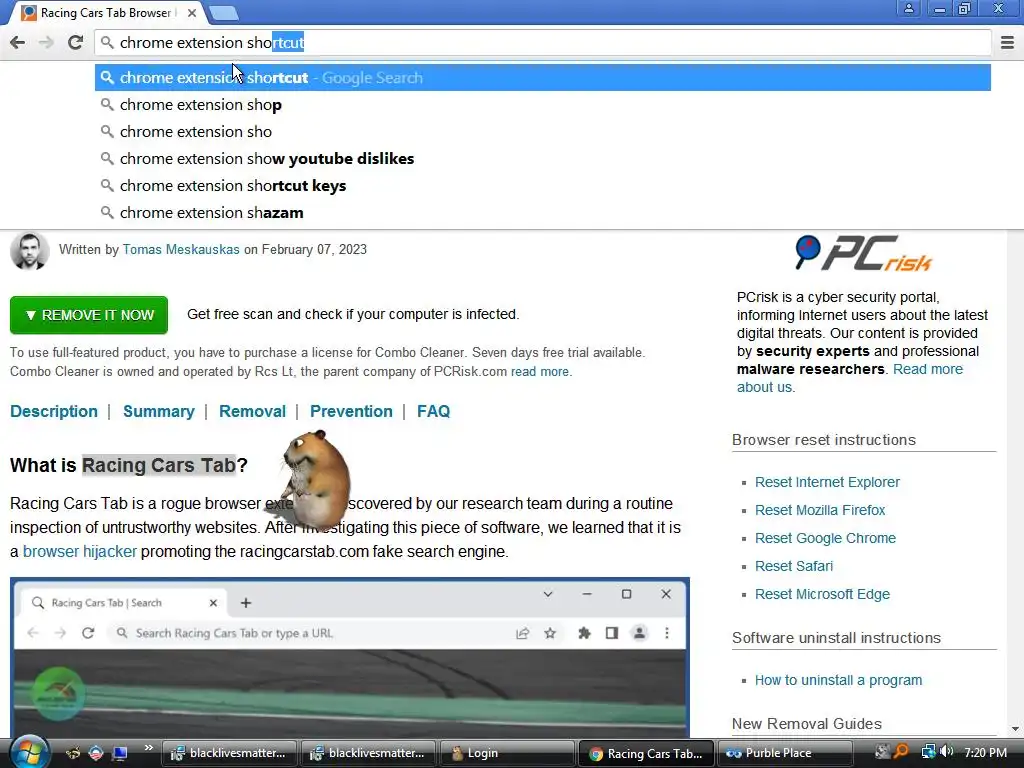Open the volume tray icon
This screenshot has width=1024, height=768.
(x=947, y=752)
